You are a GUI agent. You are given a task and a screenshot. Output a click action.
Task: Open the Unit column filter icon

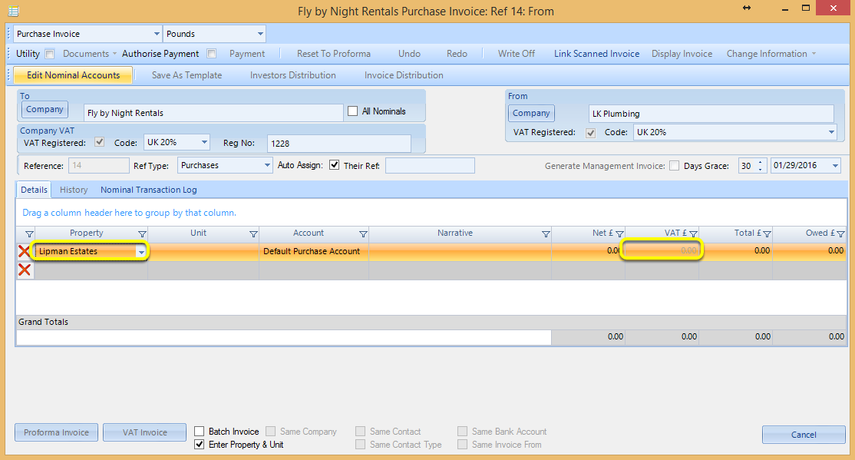253,234
